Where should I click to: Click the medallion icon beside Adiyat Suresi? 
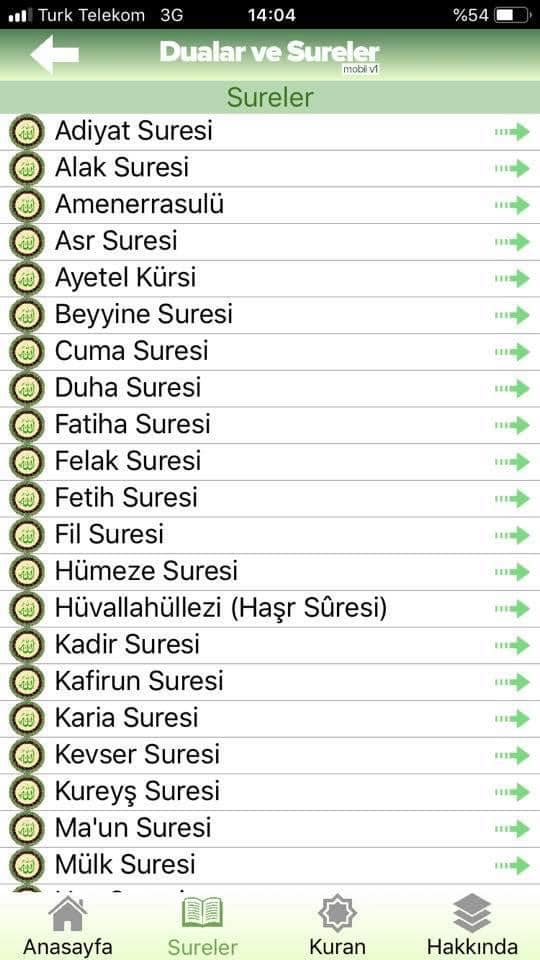(26, 132)
